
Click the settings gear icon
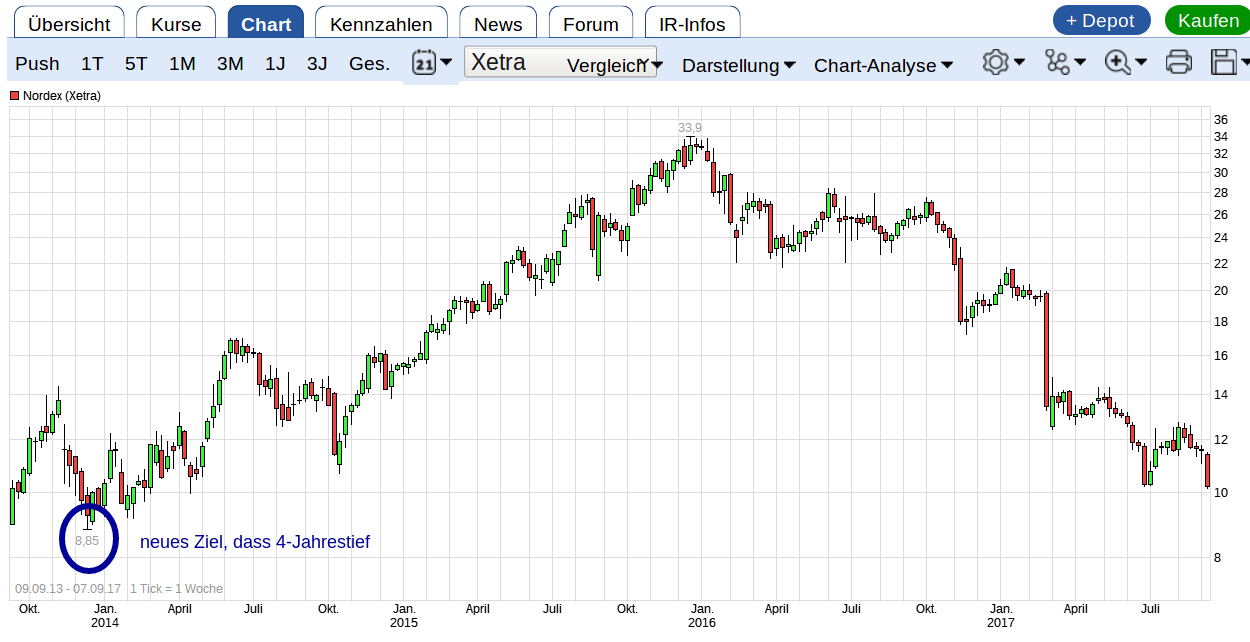pyautogui.click(x=995, y=62)
